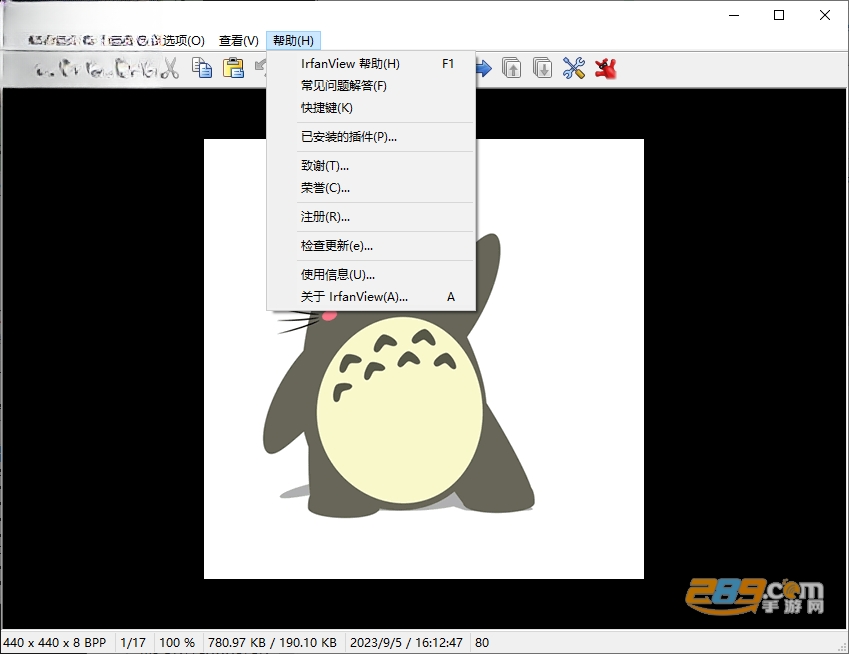The height and width of the screenshot is (654, 849).
Task: Open 注册(R)... menu entry
Action: 371,217
